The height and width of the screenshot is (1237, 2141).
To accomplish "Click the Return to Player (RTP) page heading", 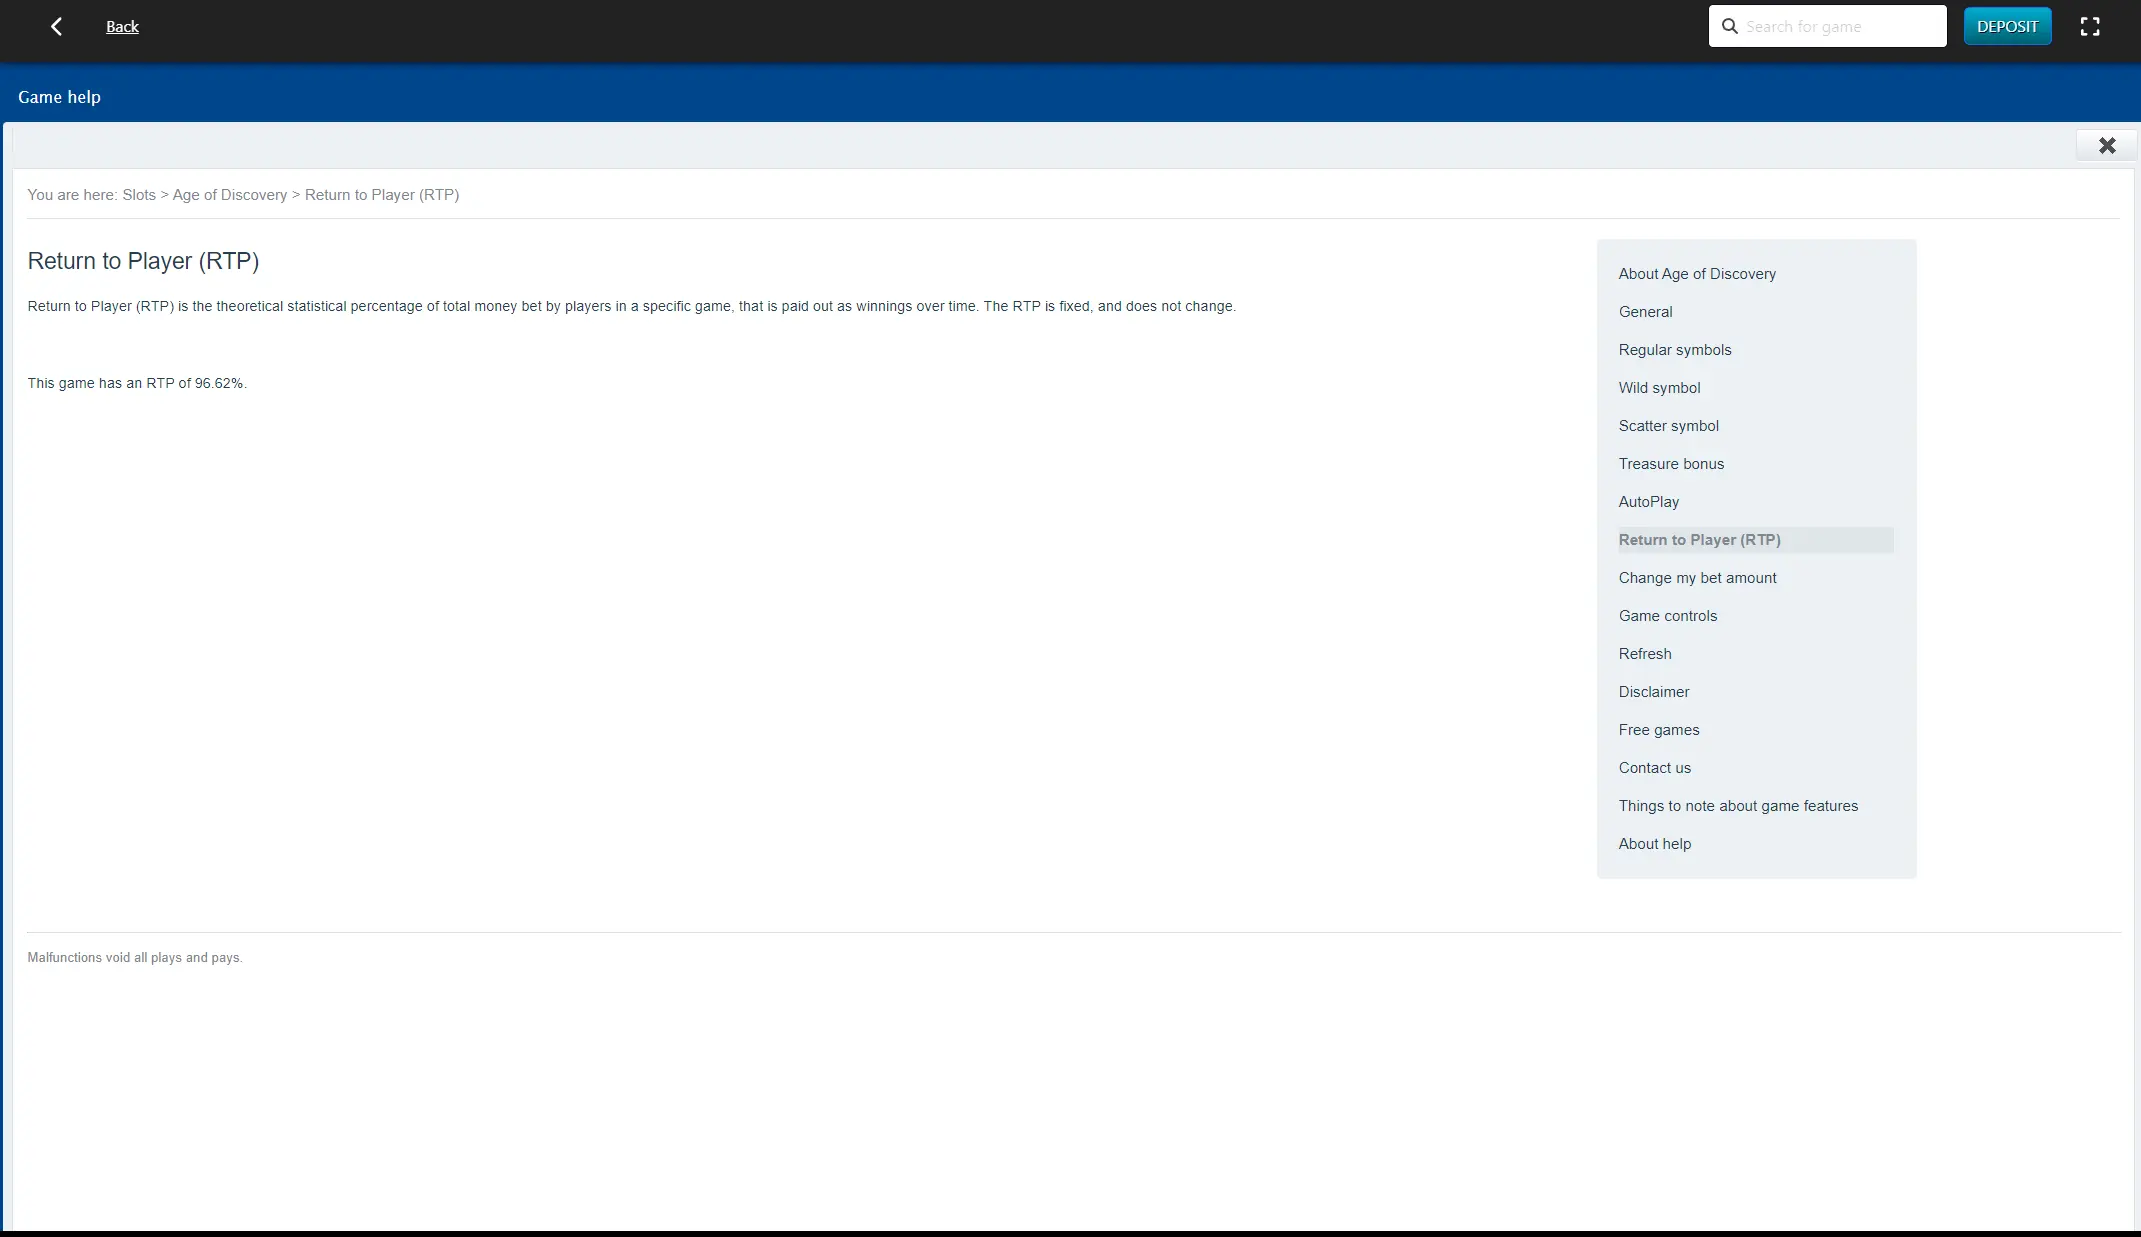I will [x=143, y=261].
